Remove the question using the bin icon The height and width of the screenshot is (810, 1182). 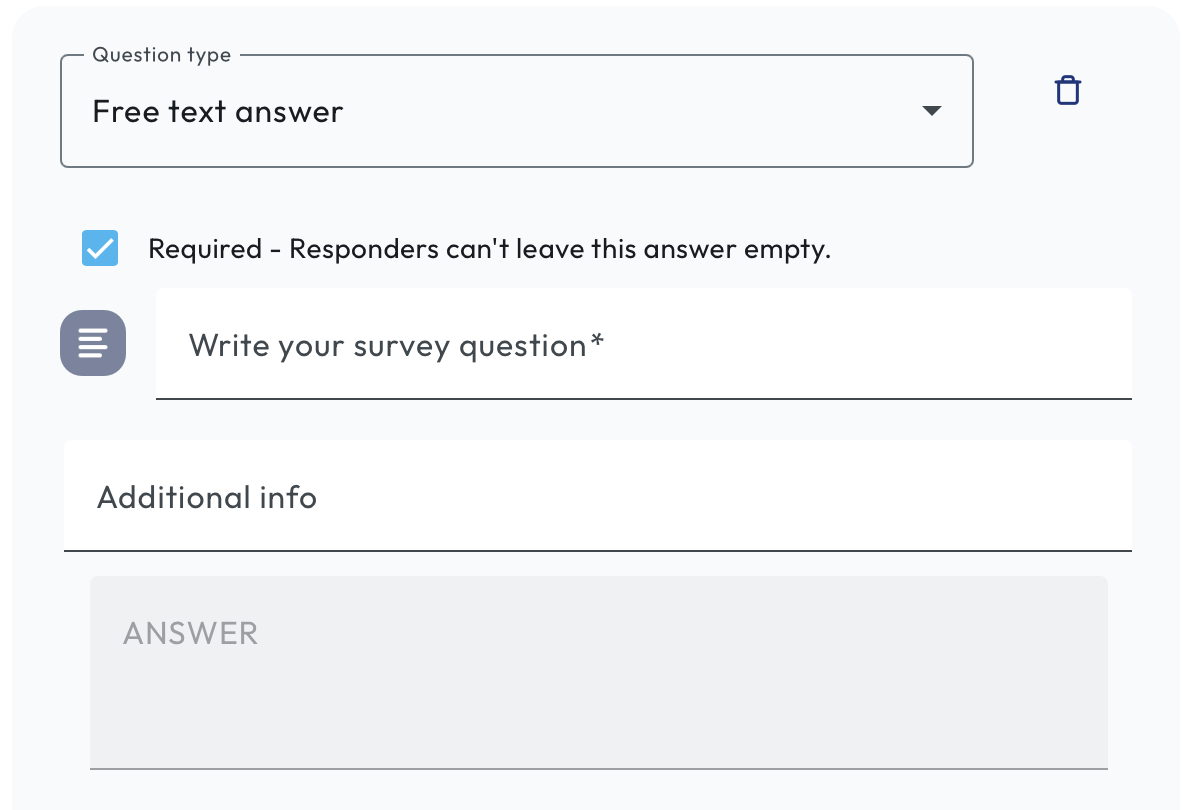(x=1068, y=91)
